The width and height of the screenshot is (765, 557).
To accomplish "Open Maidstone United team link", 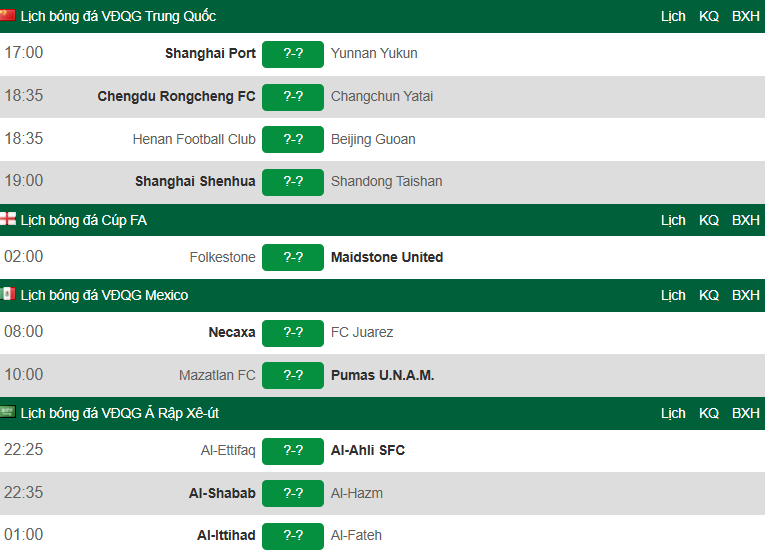I will tap(387, 257).
